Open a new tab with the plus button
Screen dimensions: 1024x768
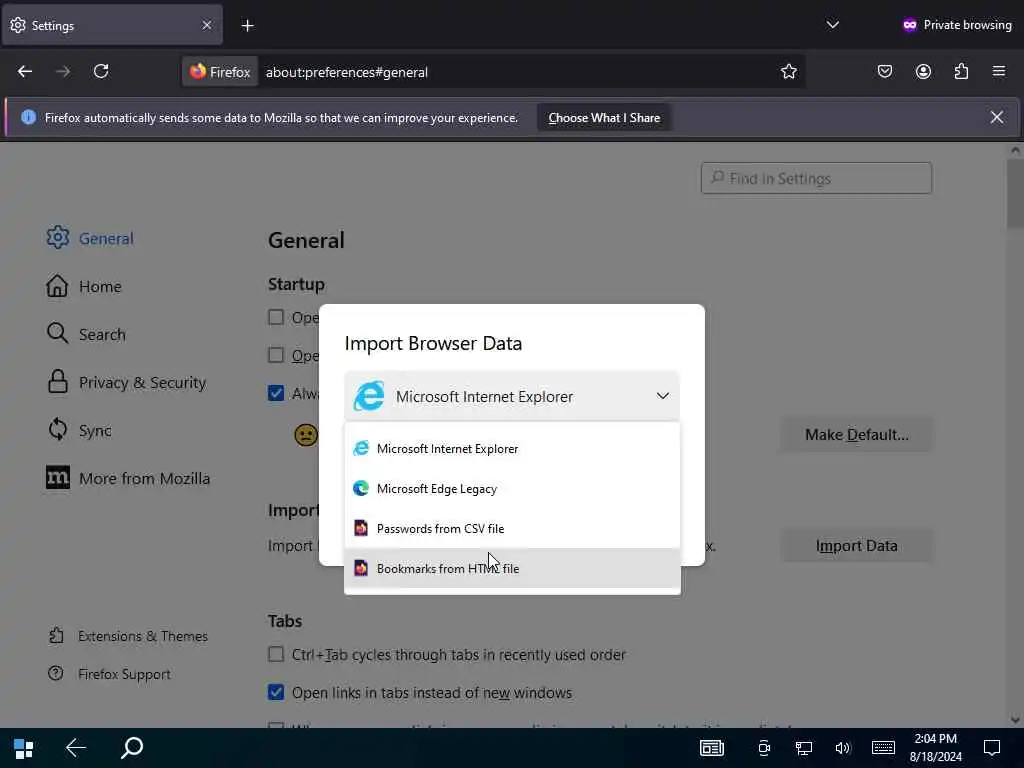pyautogui.click(x=247, y=25)
